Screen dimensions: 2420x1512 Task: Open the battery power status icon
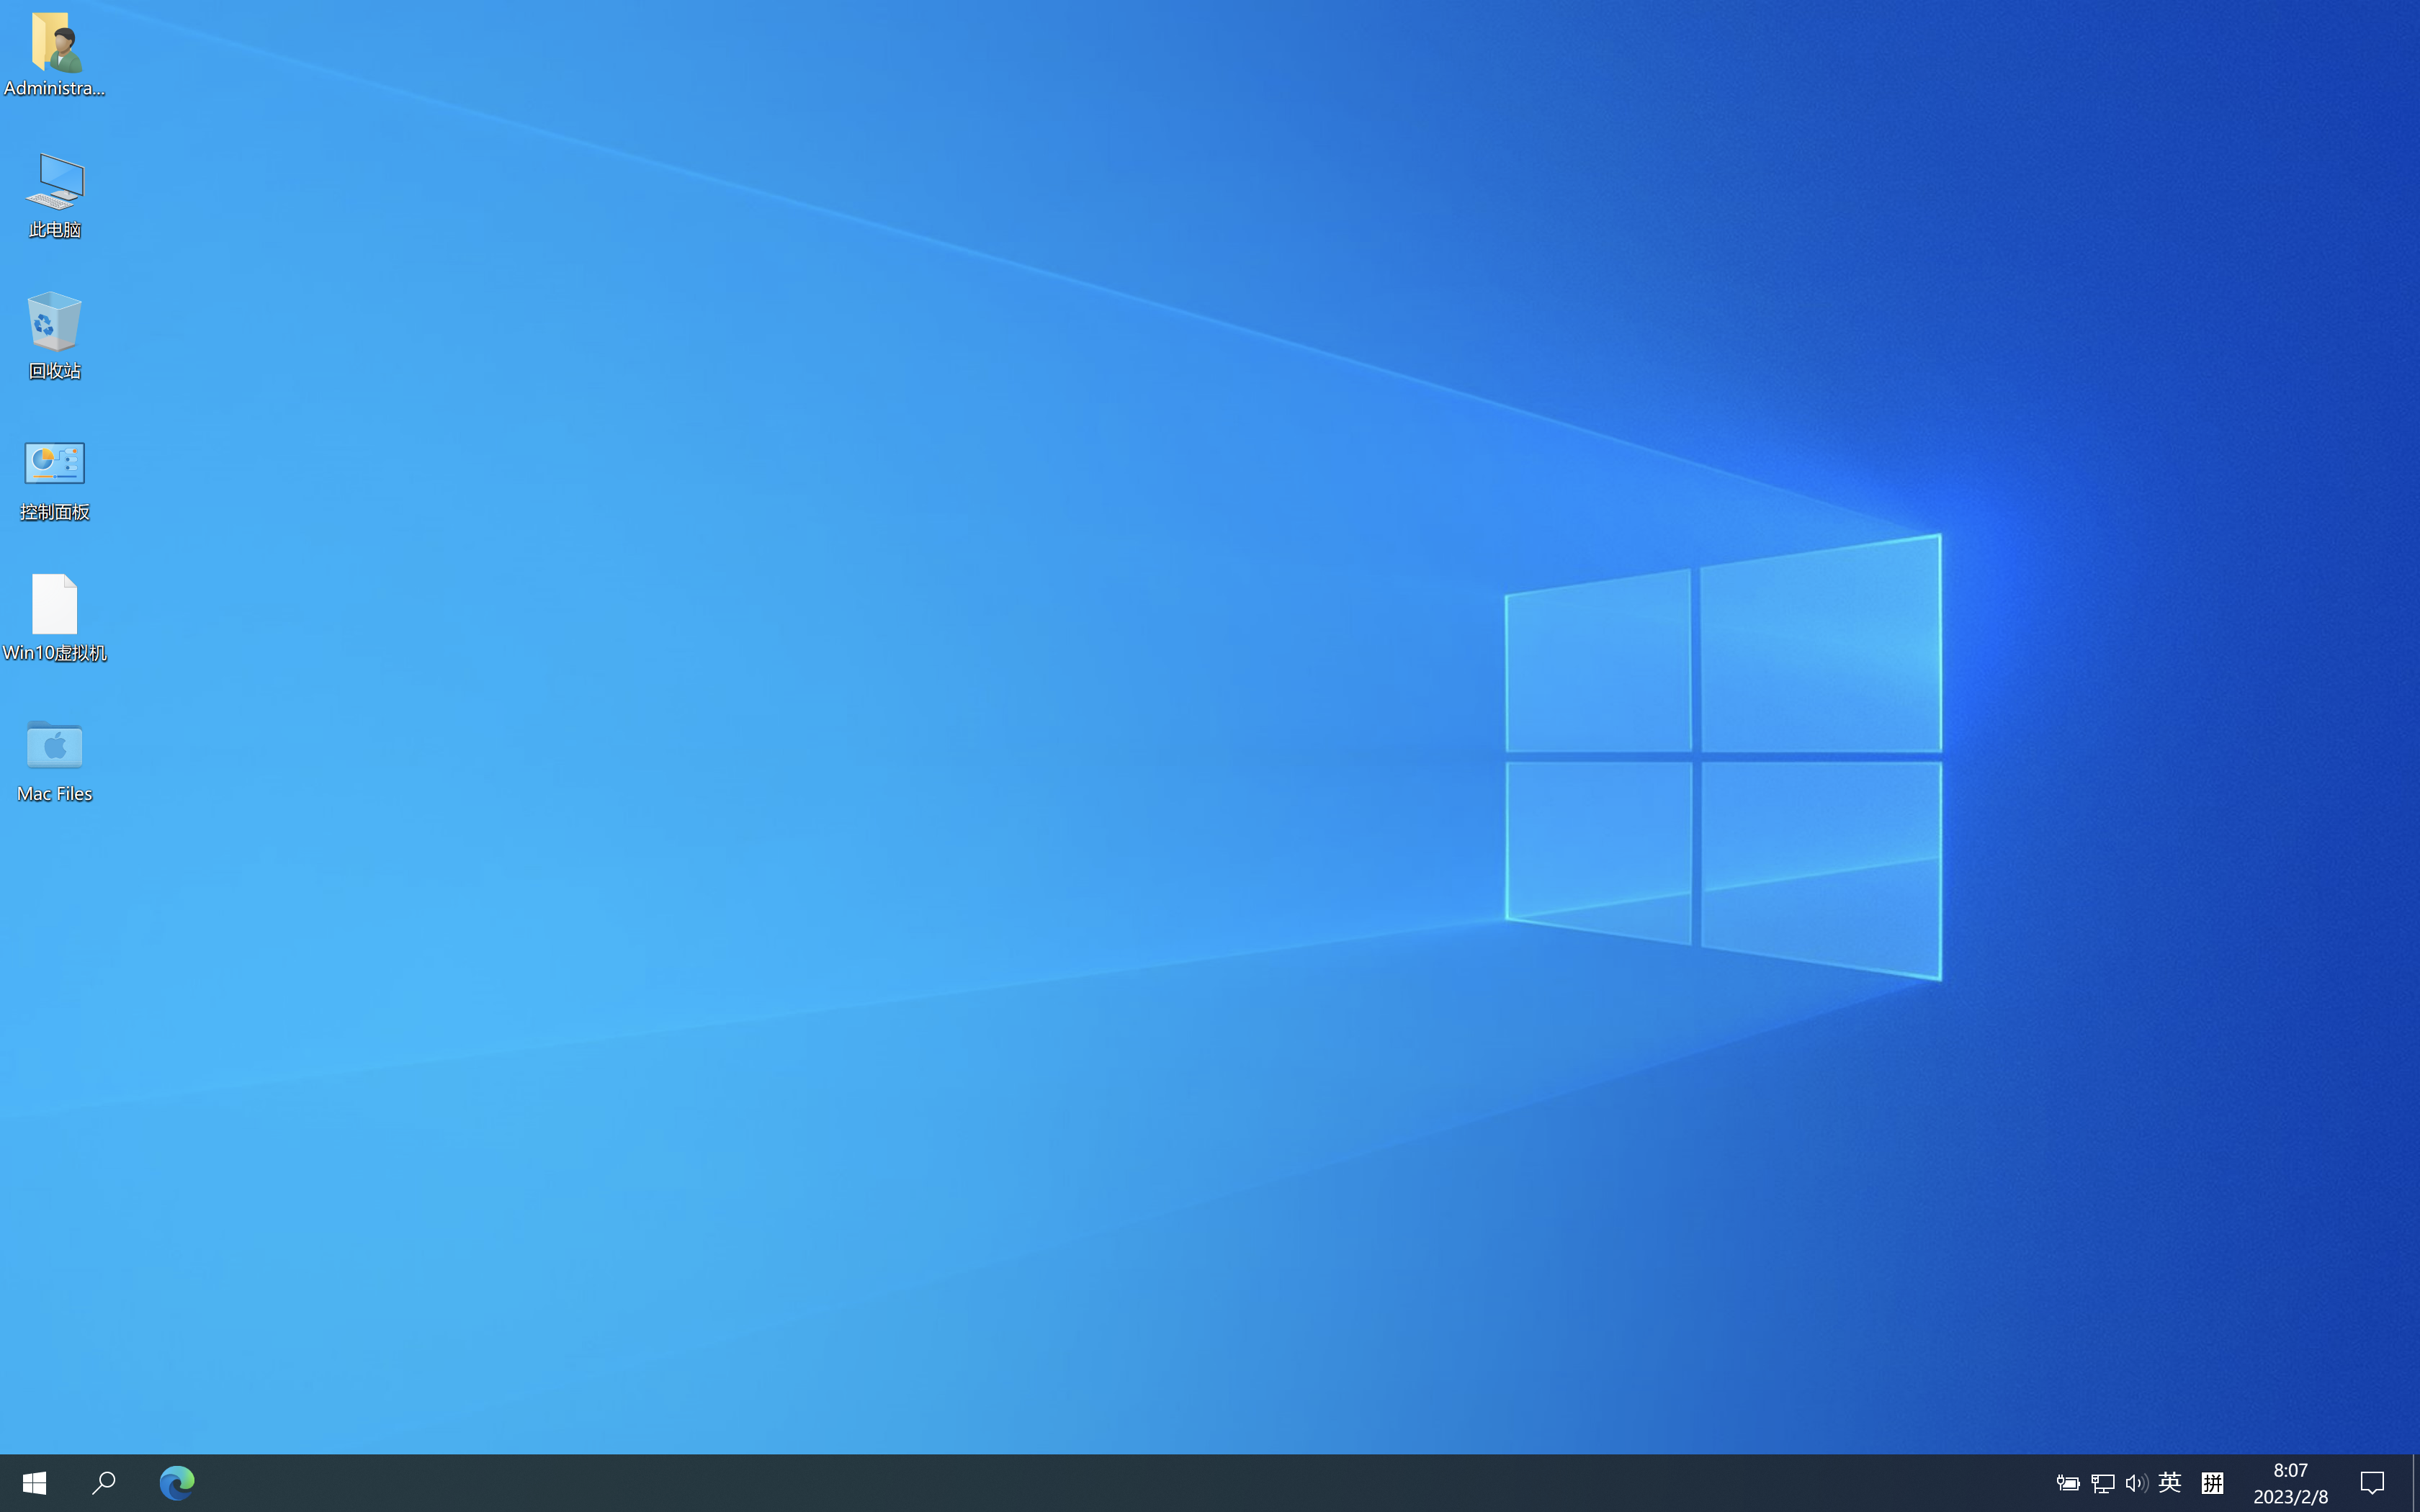[2067, 1483]
